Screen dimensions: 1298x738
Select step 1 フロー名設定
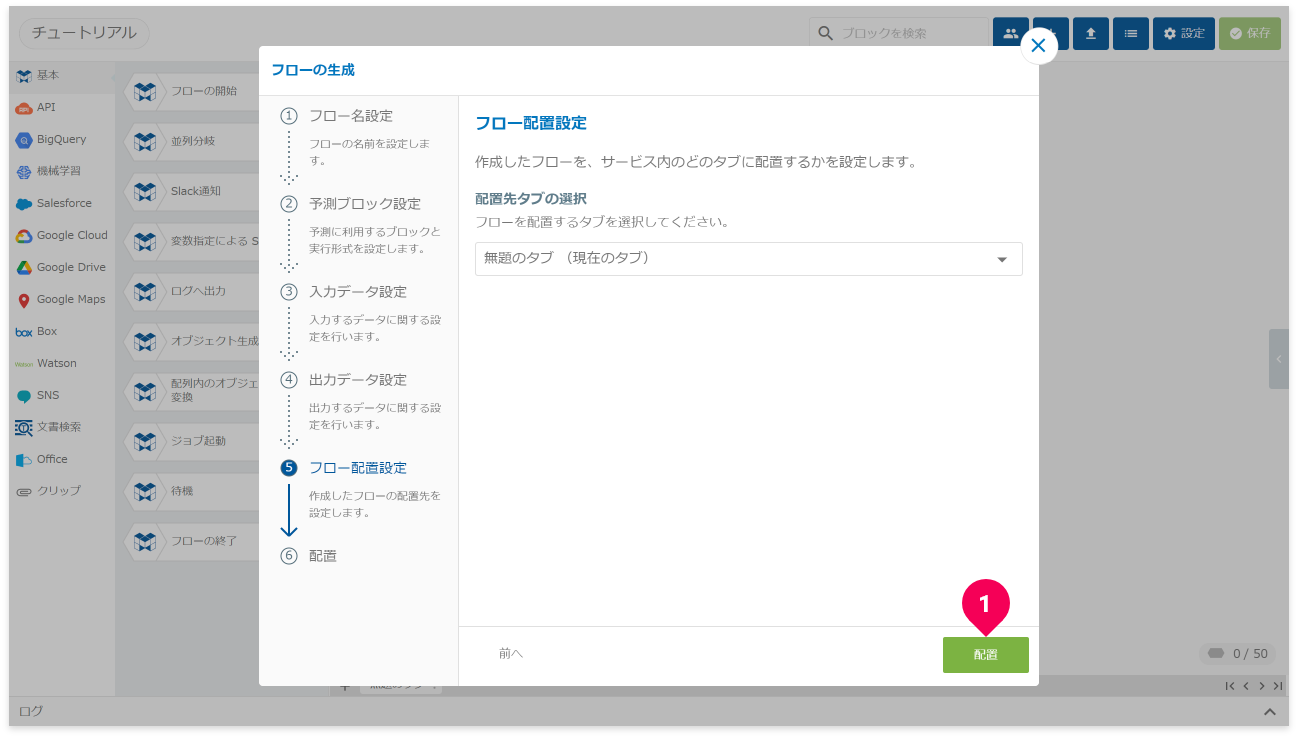(x=350, y=116)
